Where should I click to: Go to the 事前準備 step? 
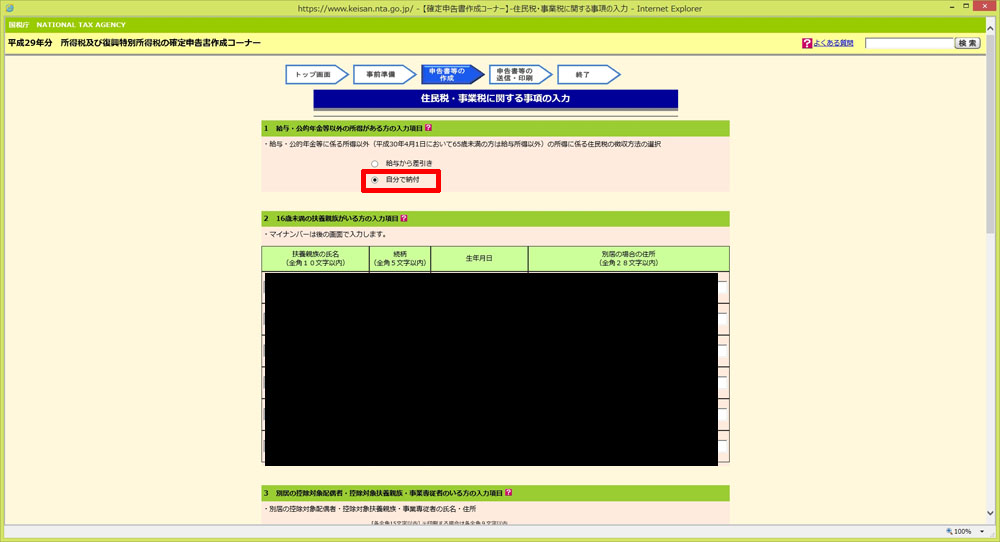click(384, 75)
